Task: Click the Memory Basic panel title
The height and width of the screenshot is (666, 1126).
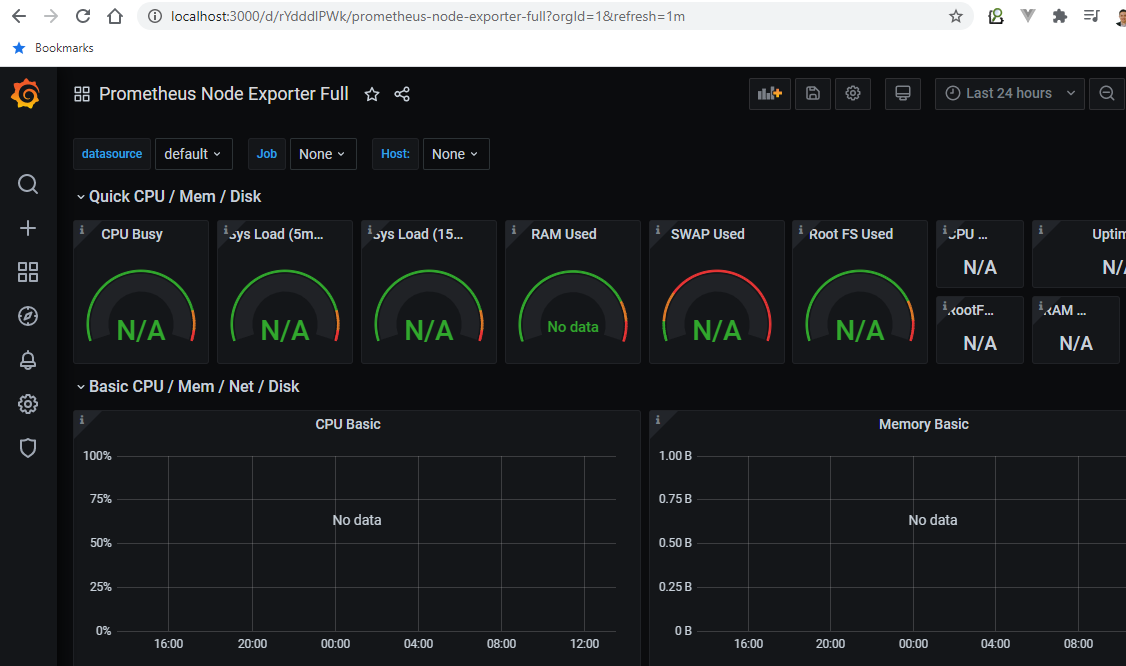Action: coord(923,424)
